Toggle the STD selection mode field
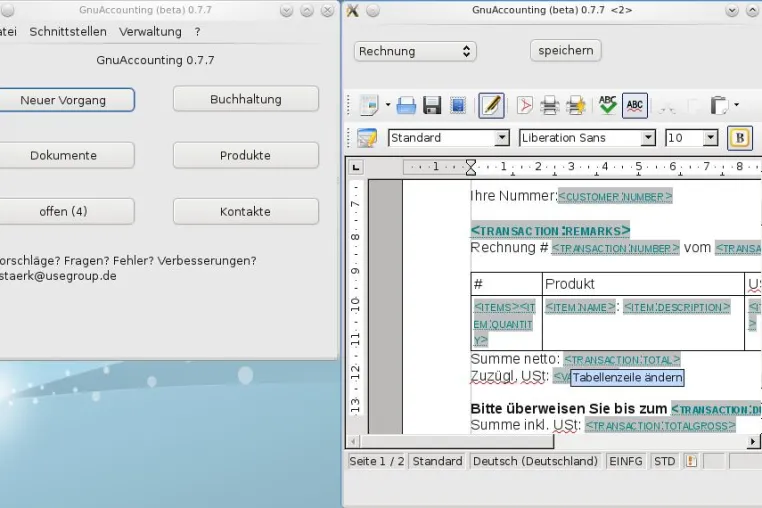762x508 pixels. pyautogui.click(x=664, y=461)
